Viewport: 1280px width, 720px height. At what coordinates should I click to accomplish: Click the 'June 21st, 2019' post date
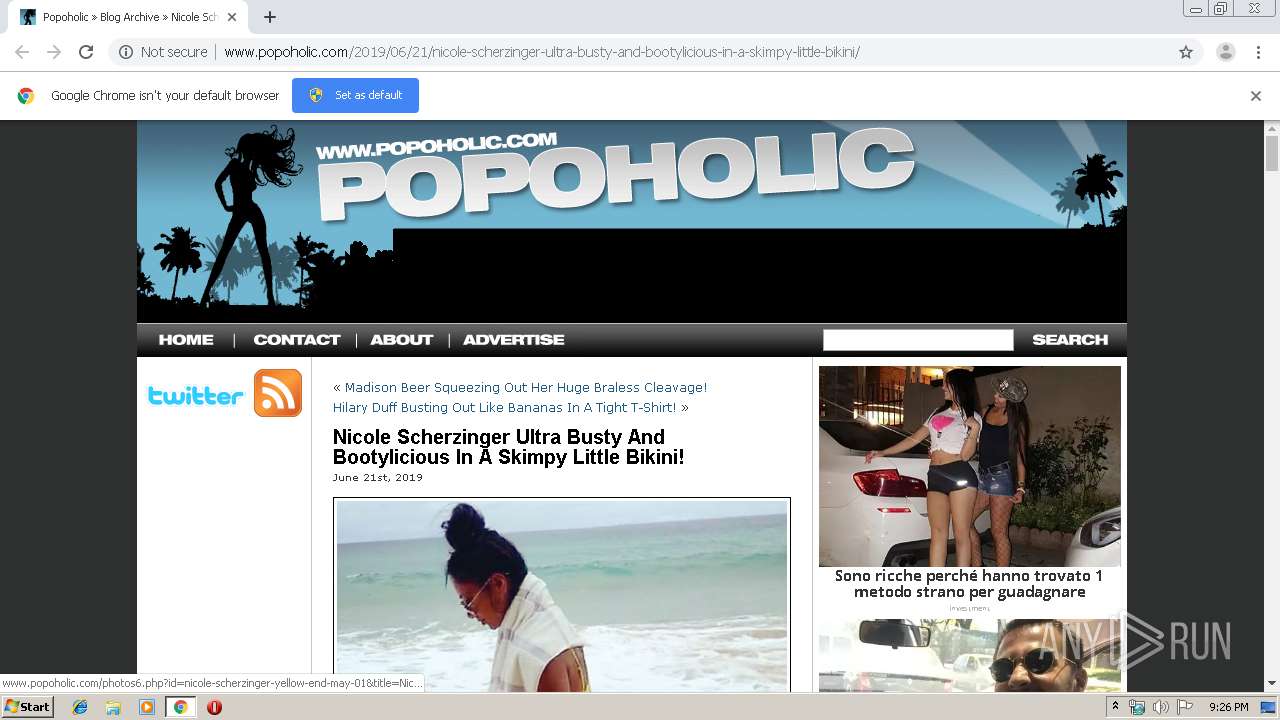click(378, 478)
